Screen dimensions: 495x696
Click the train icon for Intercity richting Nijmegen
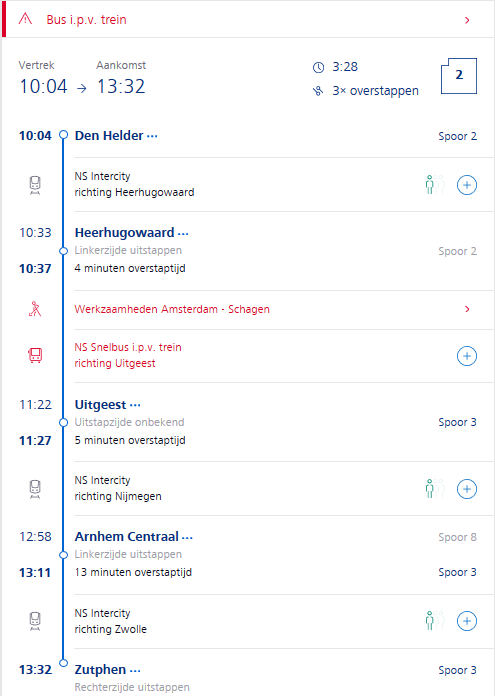point(35,489)
